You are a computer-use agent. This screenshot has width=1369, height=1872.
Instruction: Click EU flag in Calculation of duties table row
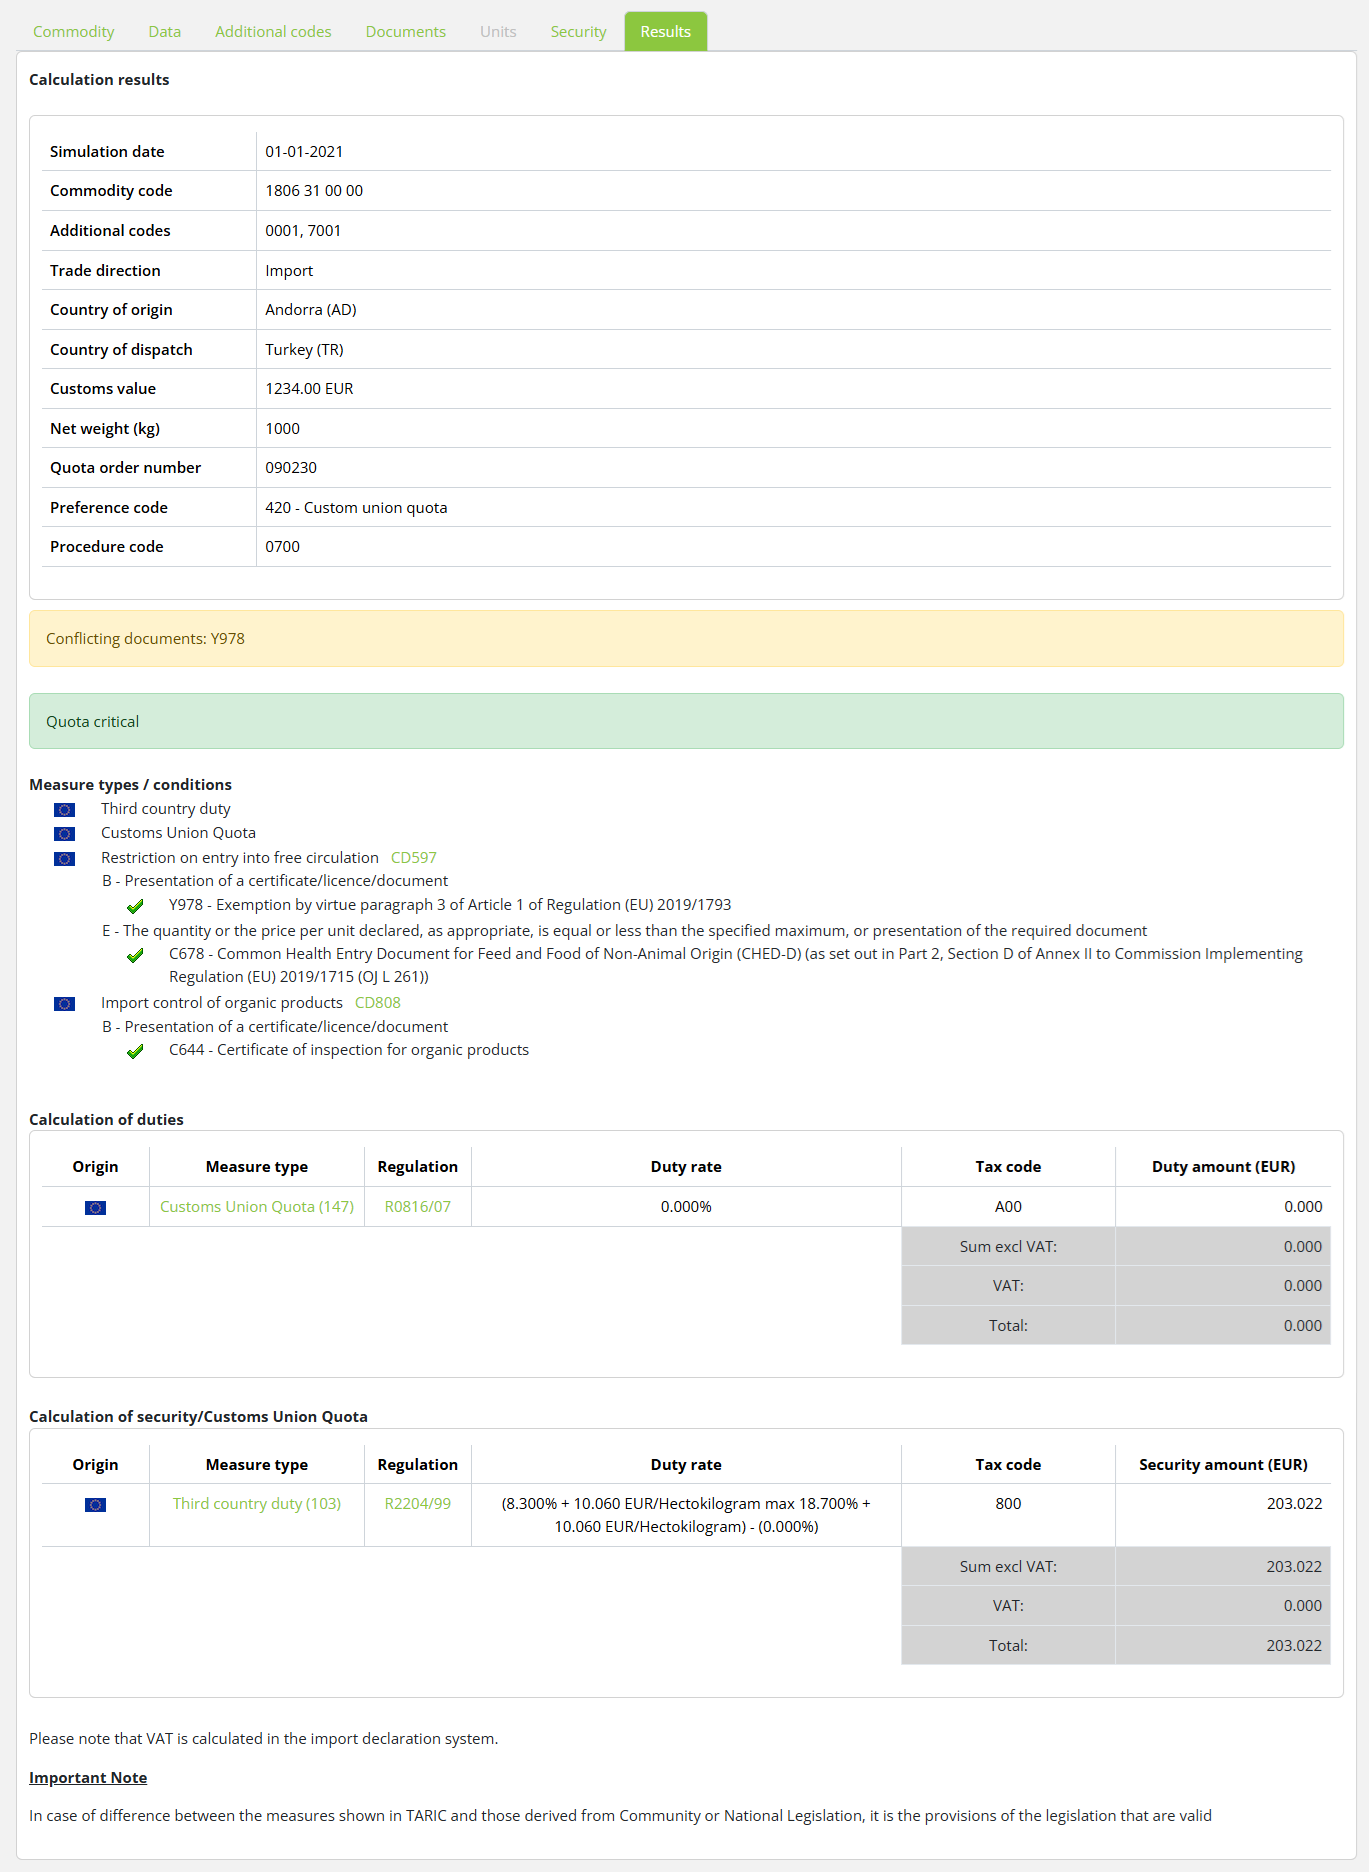pyautogui.click(x=95, y=1208)
